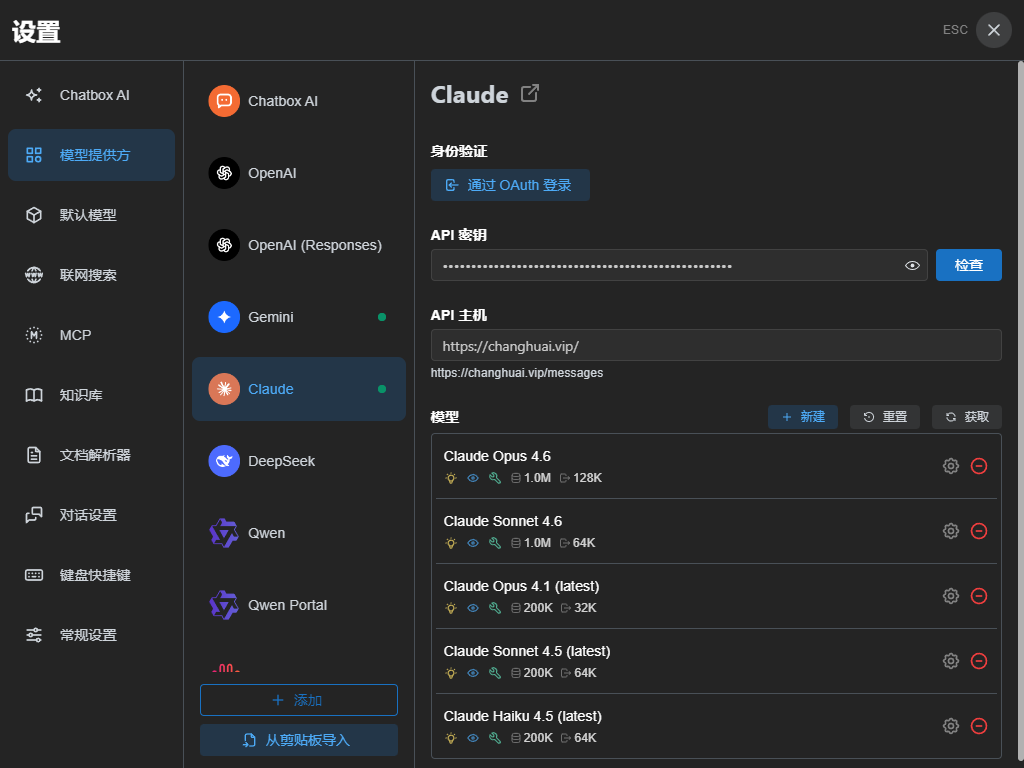The height and width of the screenshot is (768, 1024).
Task: Select the DeepSeek provider
Action: tap(298, 461)
